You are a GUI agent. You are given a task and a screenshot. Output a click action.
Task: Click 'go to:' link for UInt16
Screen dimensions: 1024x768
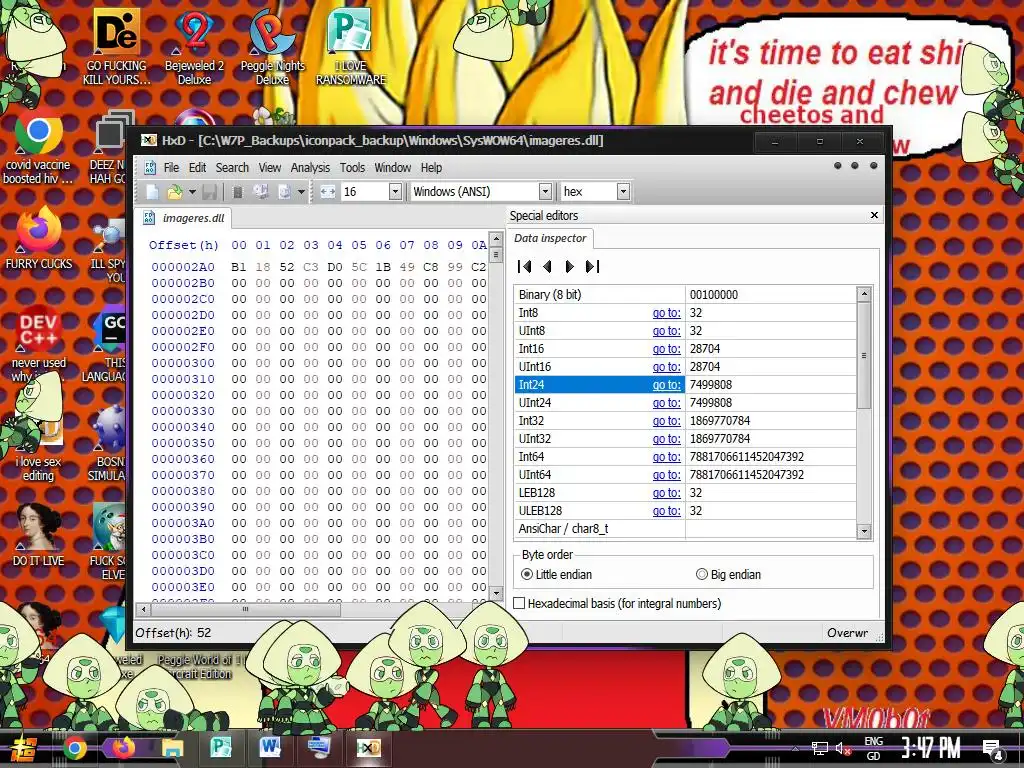666,367
